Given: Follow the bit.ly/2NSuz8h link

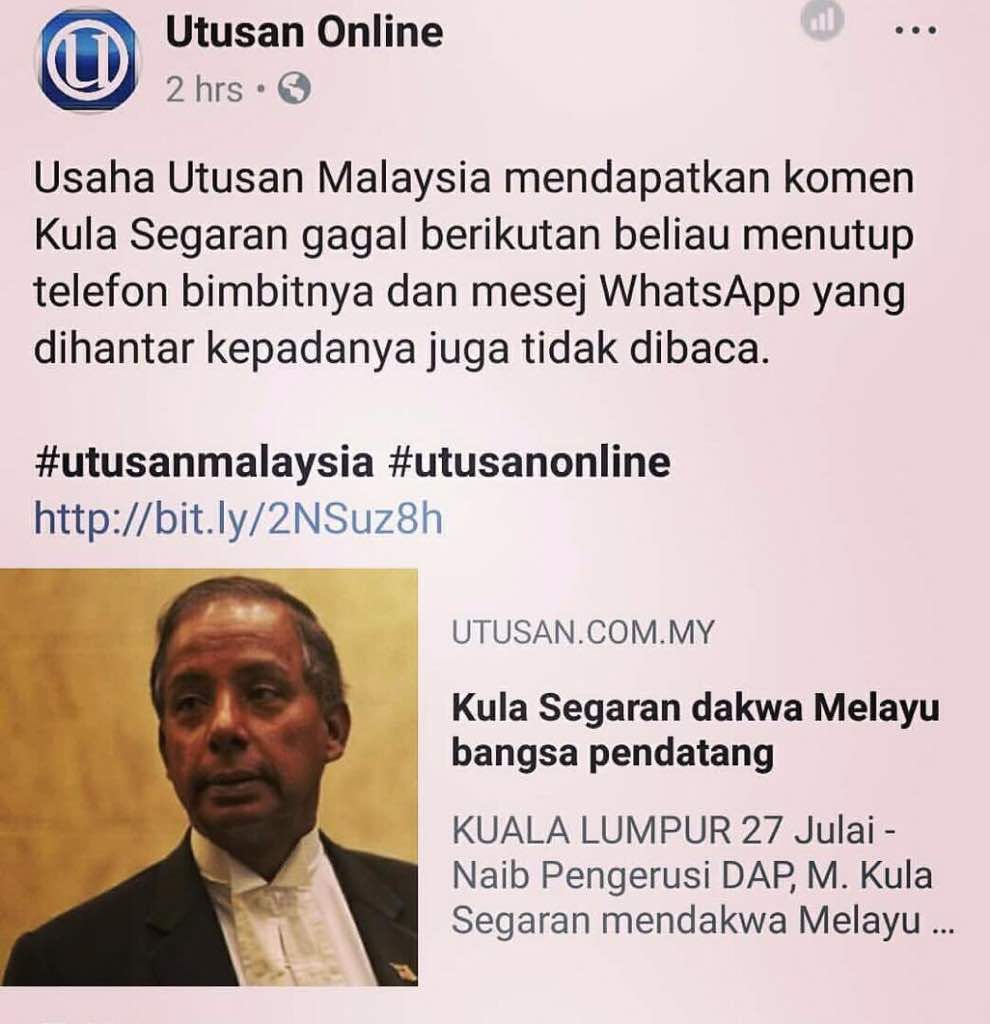Looking at the screenshot, I should [238, 519].
